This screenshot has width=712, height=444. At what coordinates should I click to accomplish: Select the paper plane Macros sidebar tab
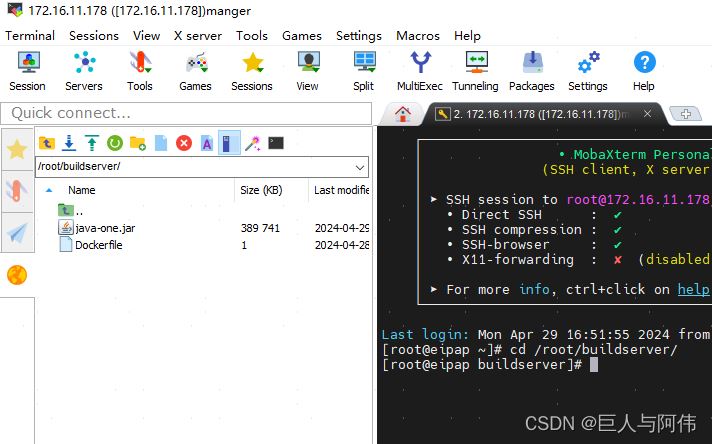coord(17,233)
